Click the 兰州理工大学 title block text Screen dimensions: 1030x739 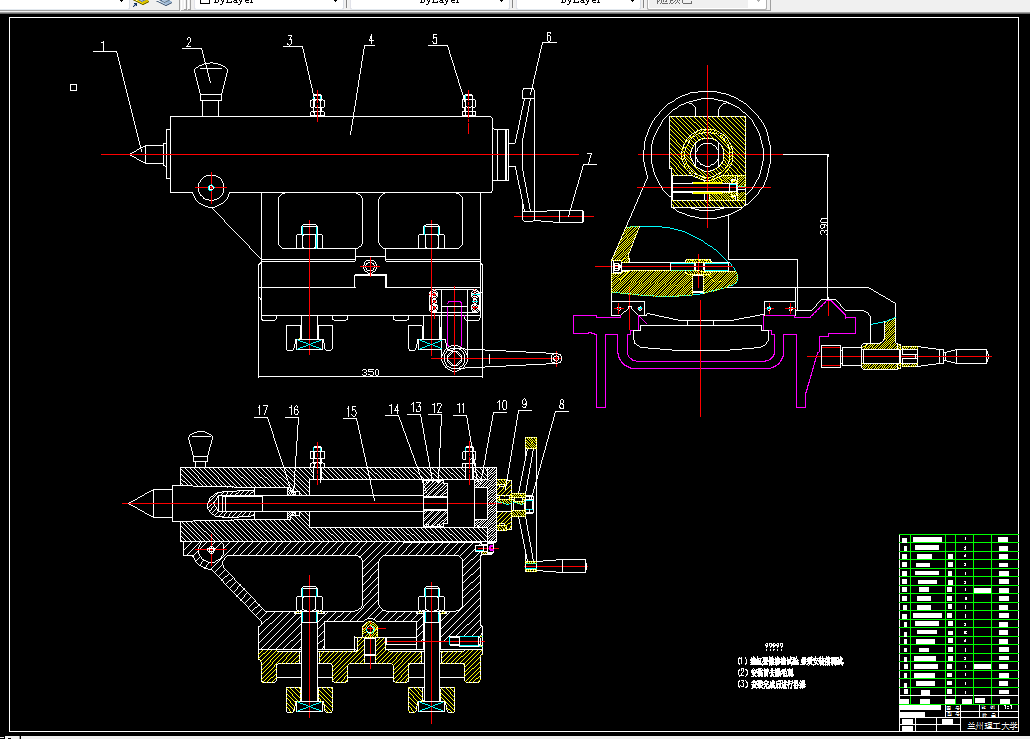pyautogui.click(x=992, y=726)
